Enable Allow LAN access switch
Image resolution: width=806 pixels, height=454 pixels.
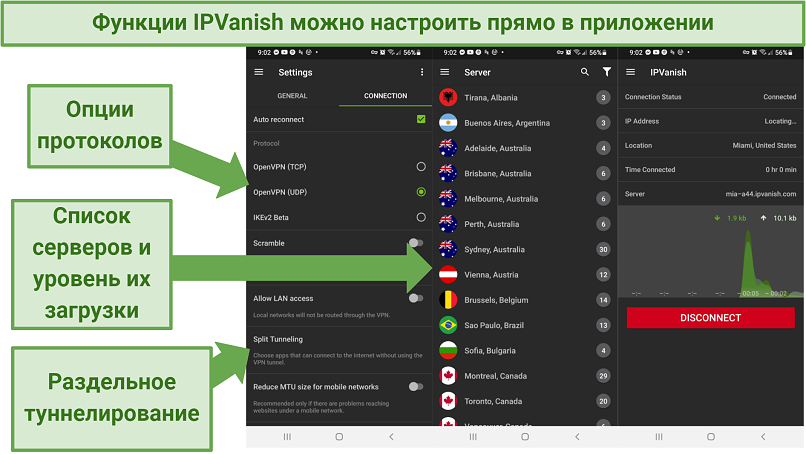(x=416, y=298)
